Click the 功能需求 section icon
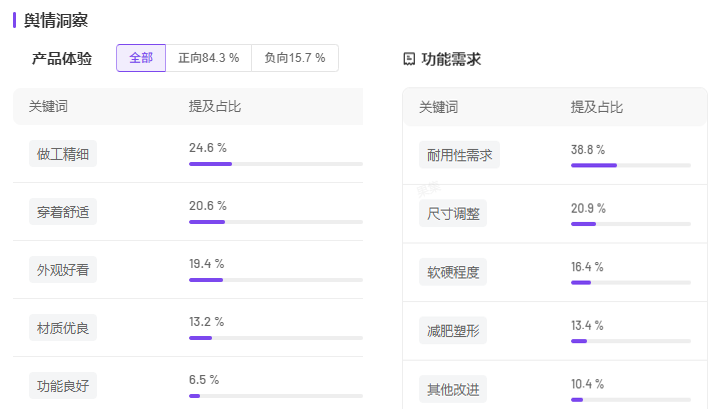 tap(409, 59)
